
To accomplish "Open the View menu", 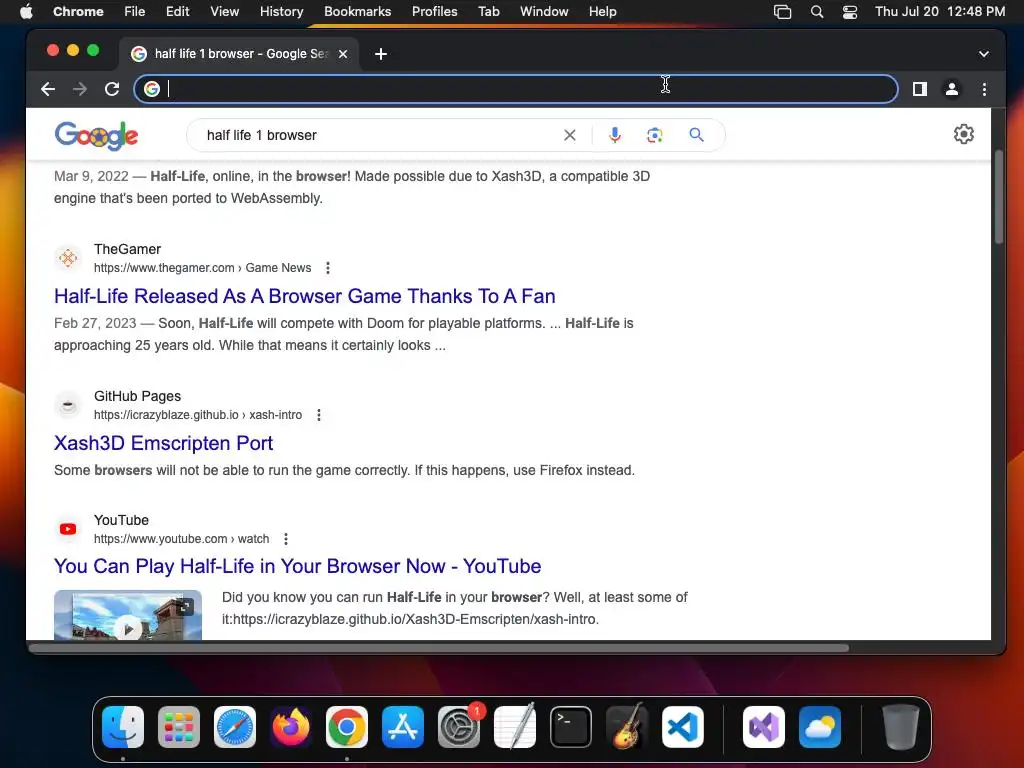I will point(225,12).
